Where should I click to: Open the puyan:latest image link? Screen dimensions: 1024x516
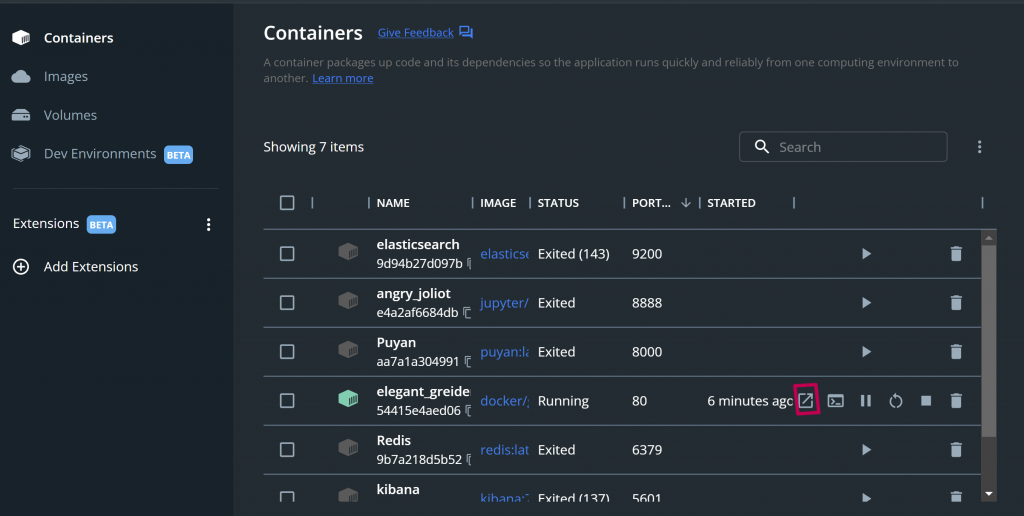pos(504,352)
